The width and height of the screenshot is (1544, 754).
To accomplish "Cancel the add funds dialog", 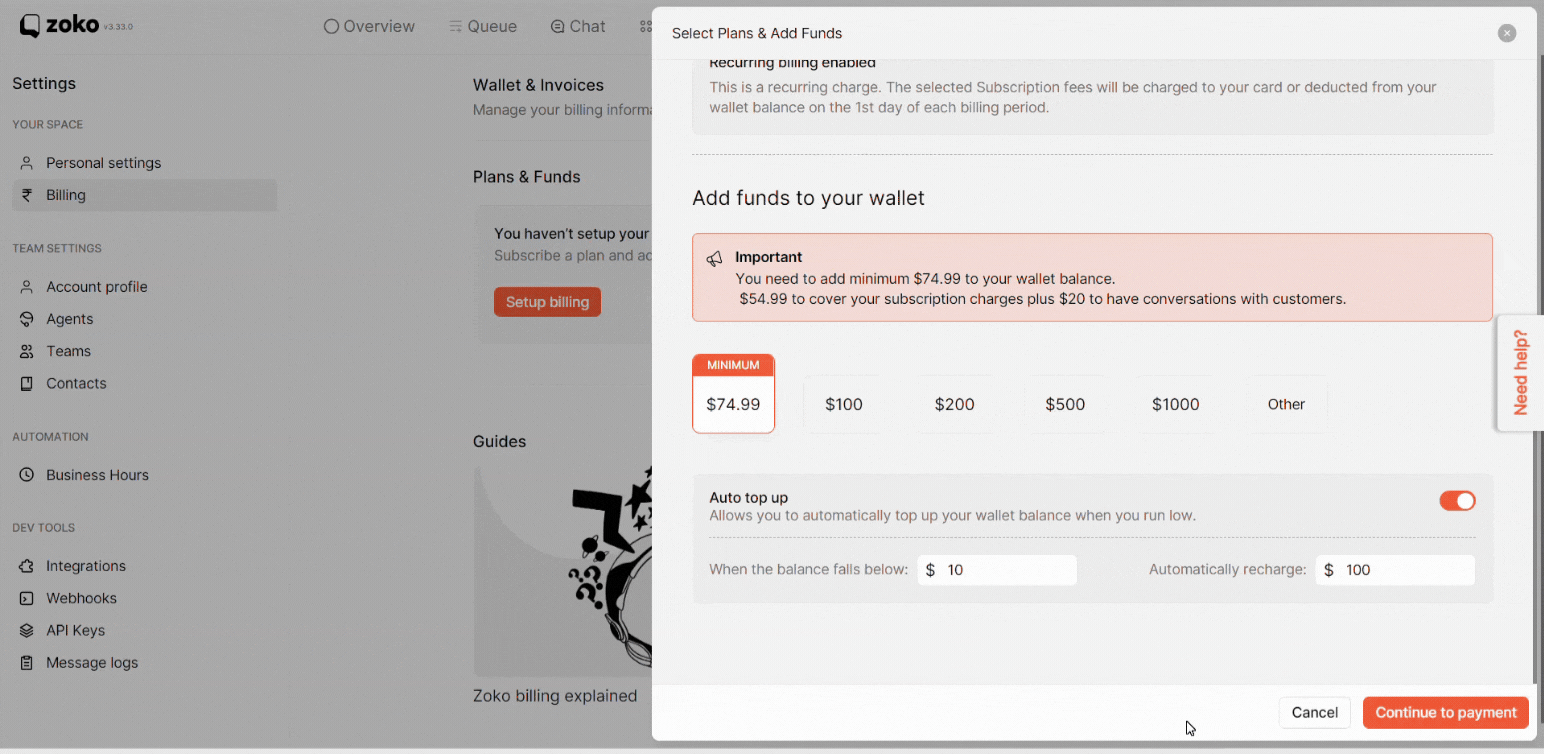I will pos(1315,712).
